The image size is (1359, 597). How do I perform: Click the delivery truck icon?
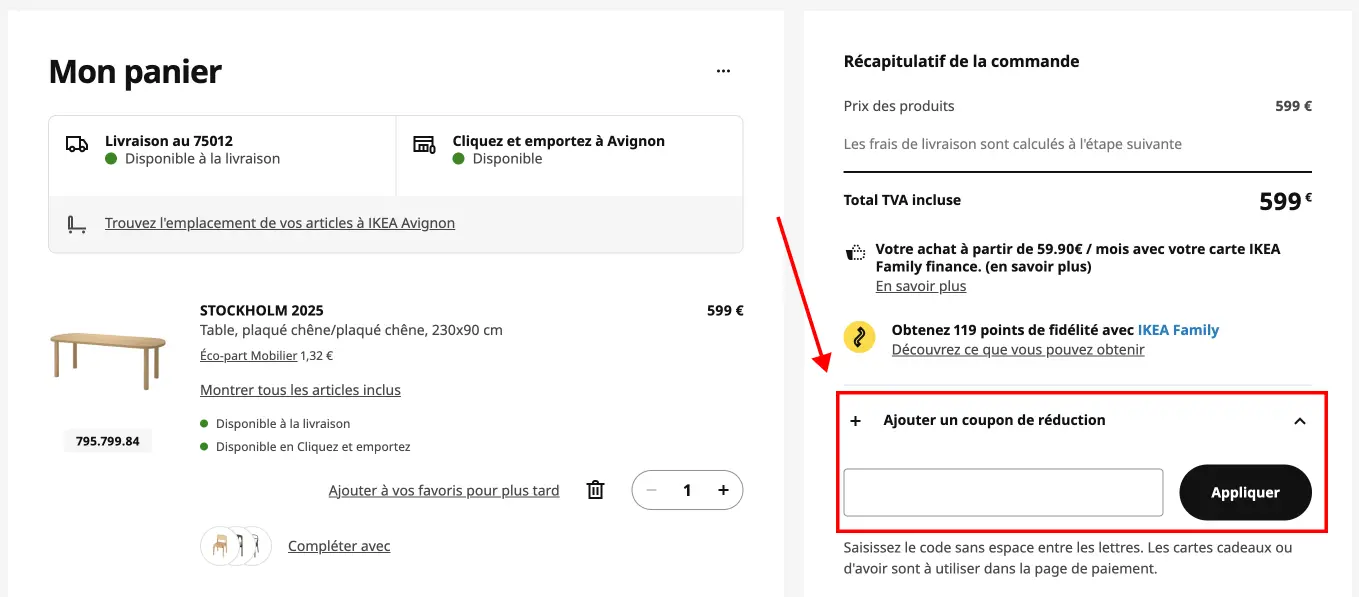point(77,144)
